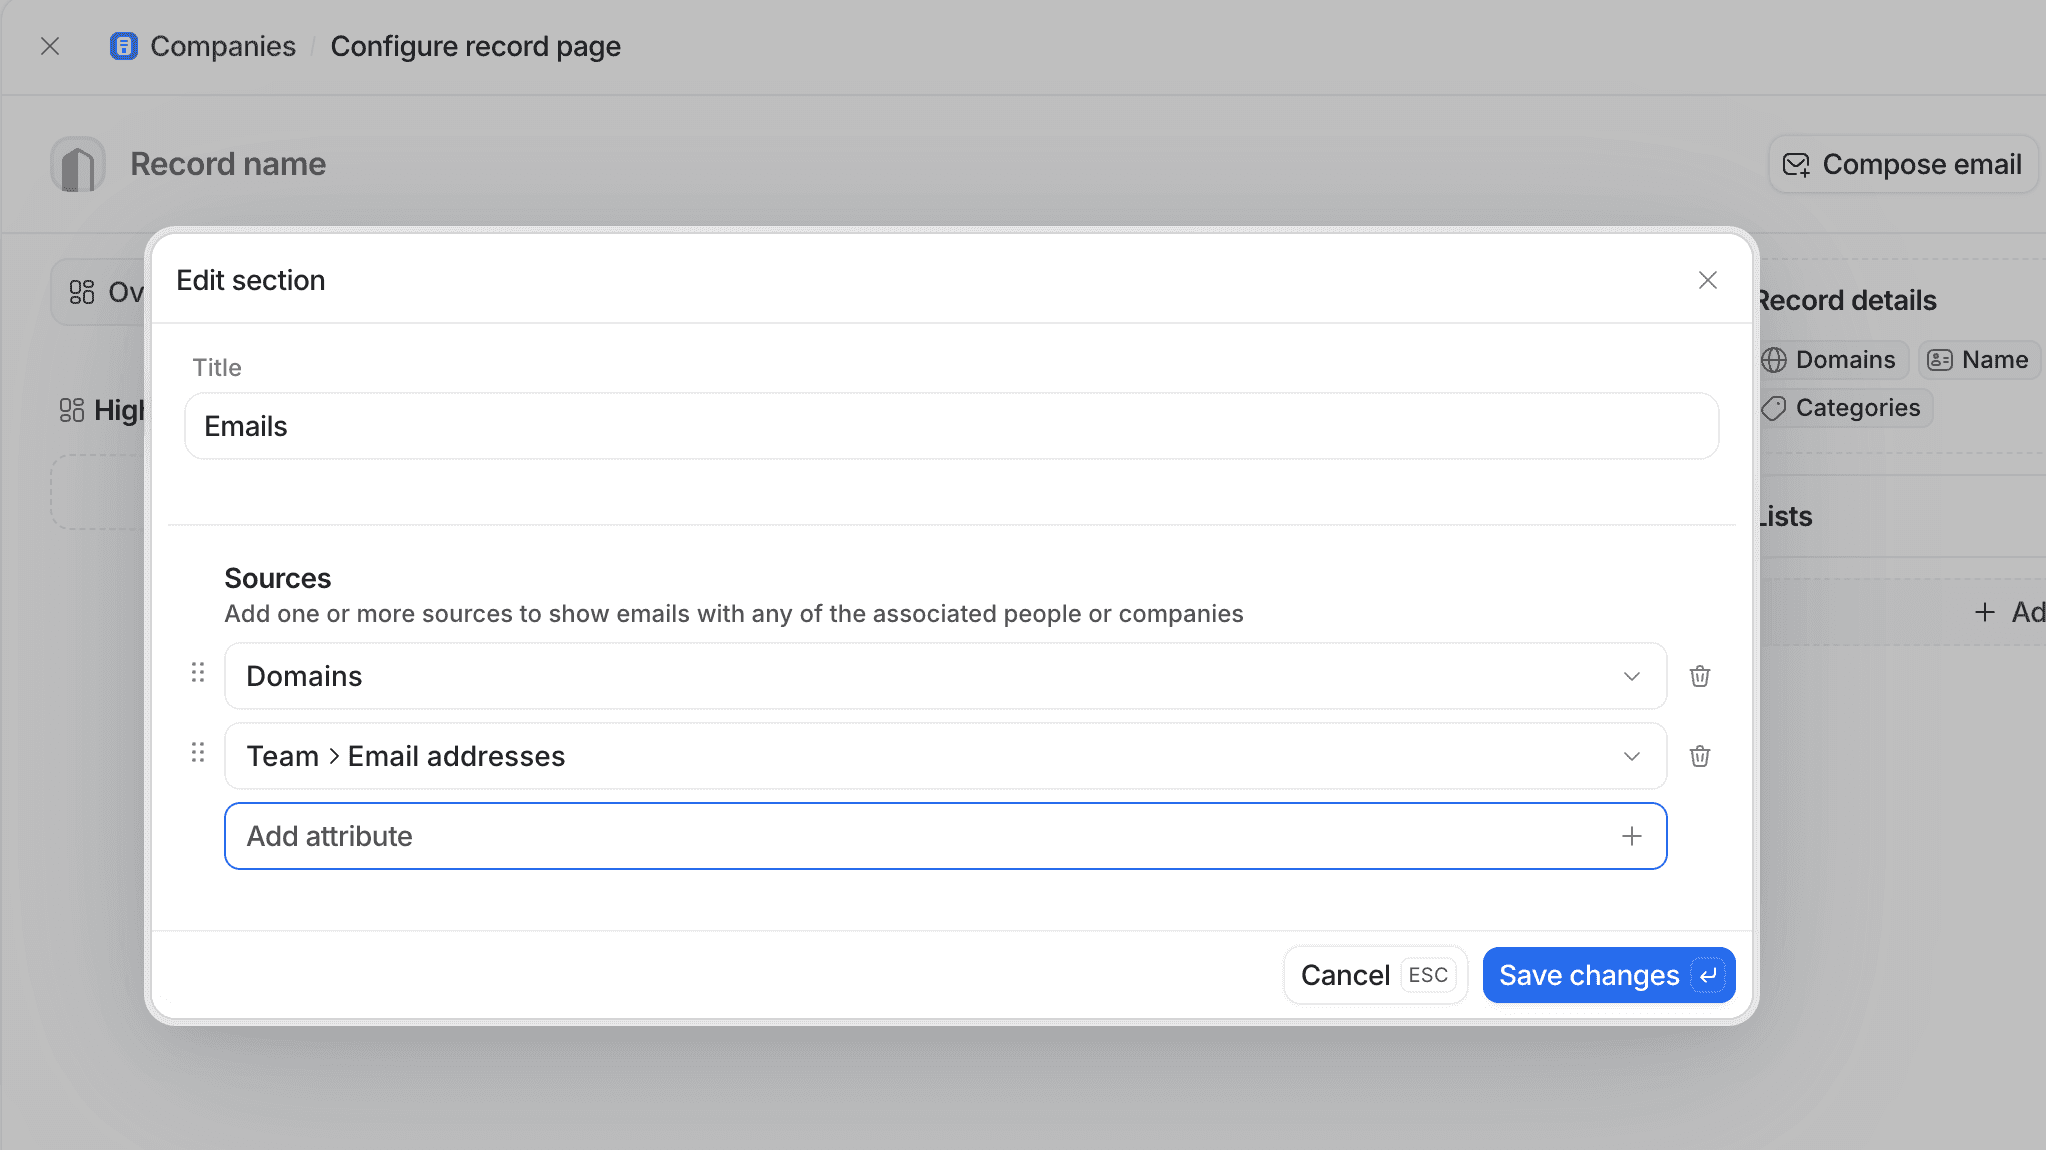Click the Compose email envelope icon
The image size is (2046, 1150).
click(x=1797, y=164)
